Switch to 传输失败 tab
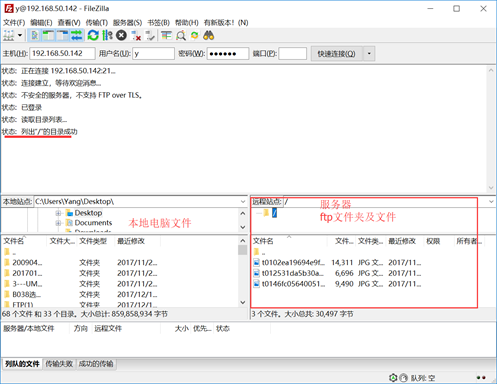The height and width of the screenshot is (384, 497). pyautogui.click(x=59, y=364)
